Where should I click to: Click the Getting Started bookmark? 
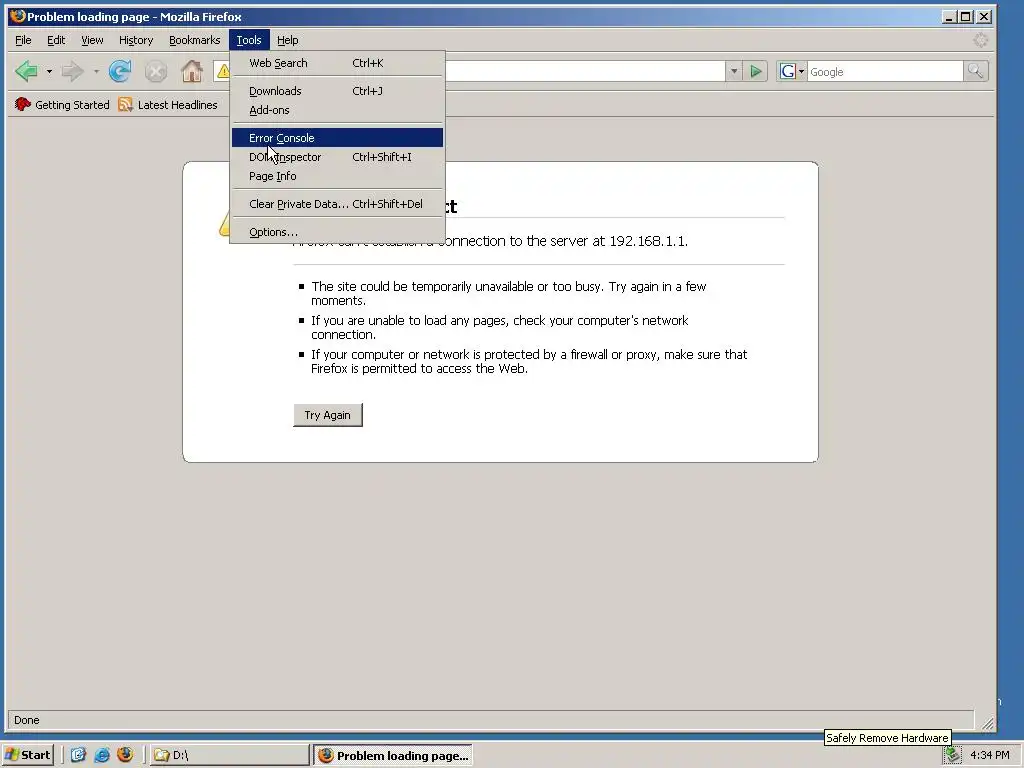click(x=62, y=104)
